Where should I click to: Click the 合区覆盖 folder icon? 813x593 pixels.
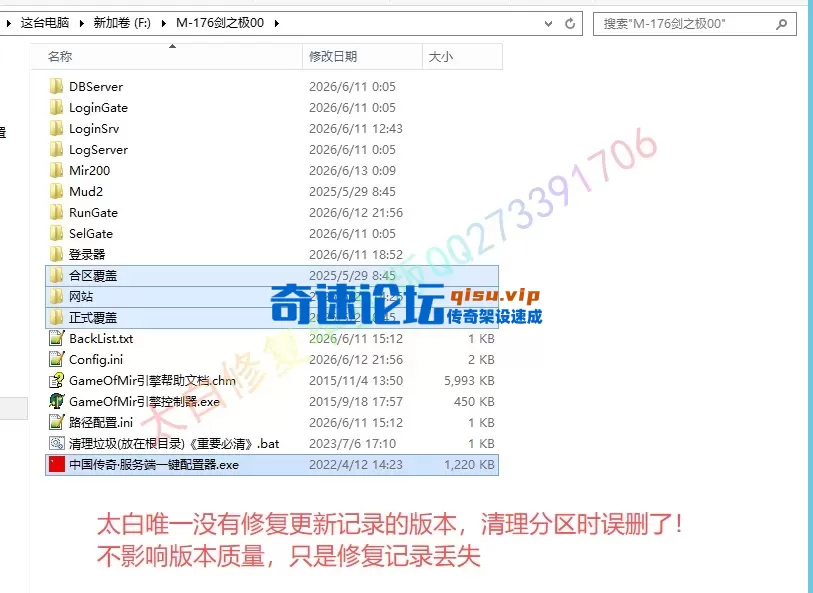[x=57, y=275]
